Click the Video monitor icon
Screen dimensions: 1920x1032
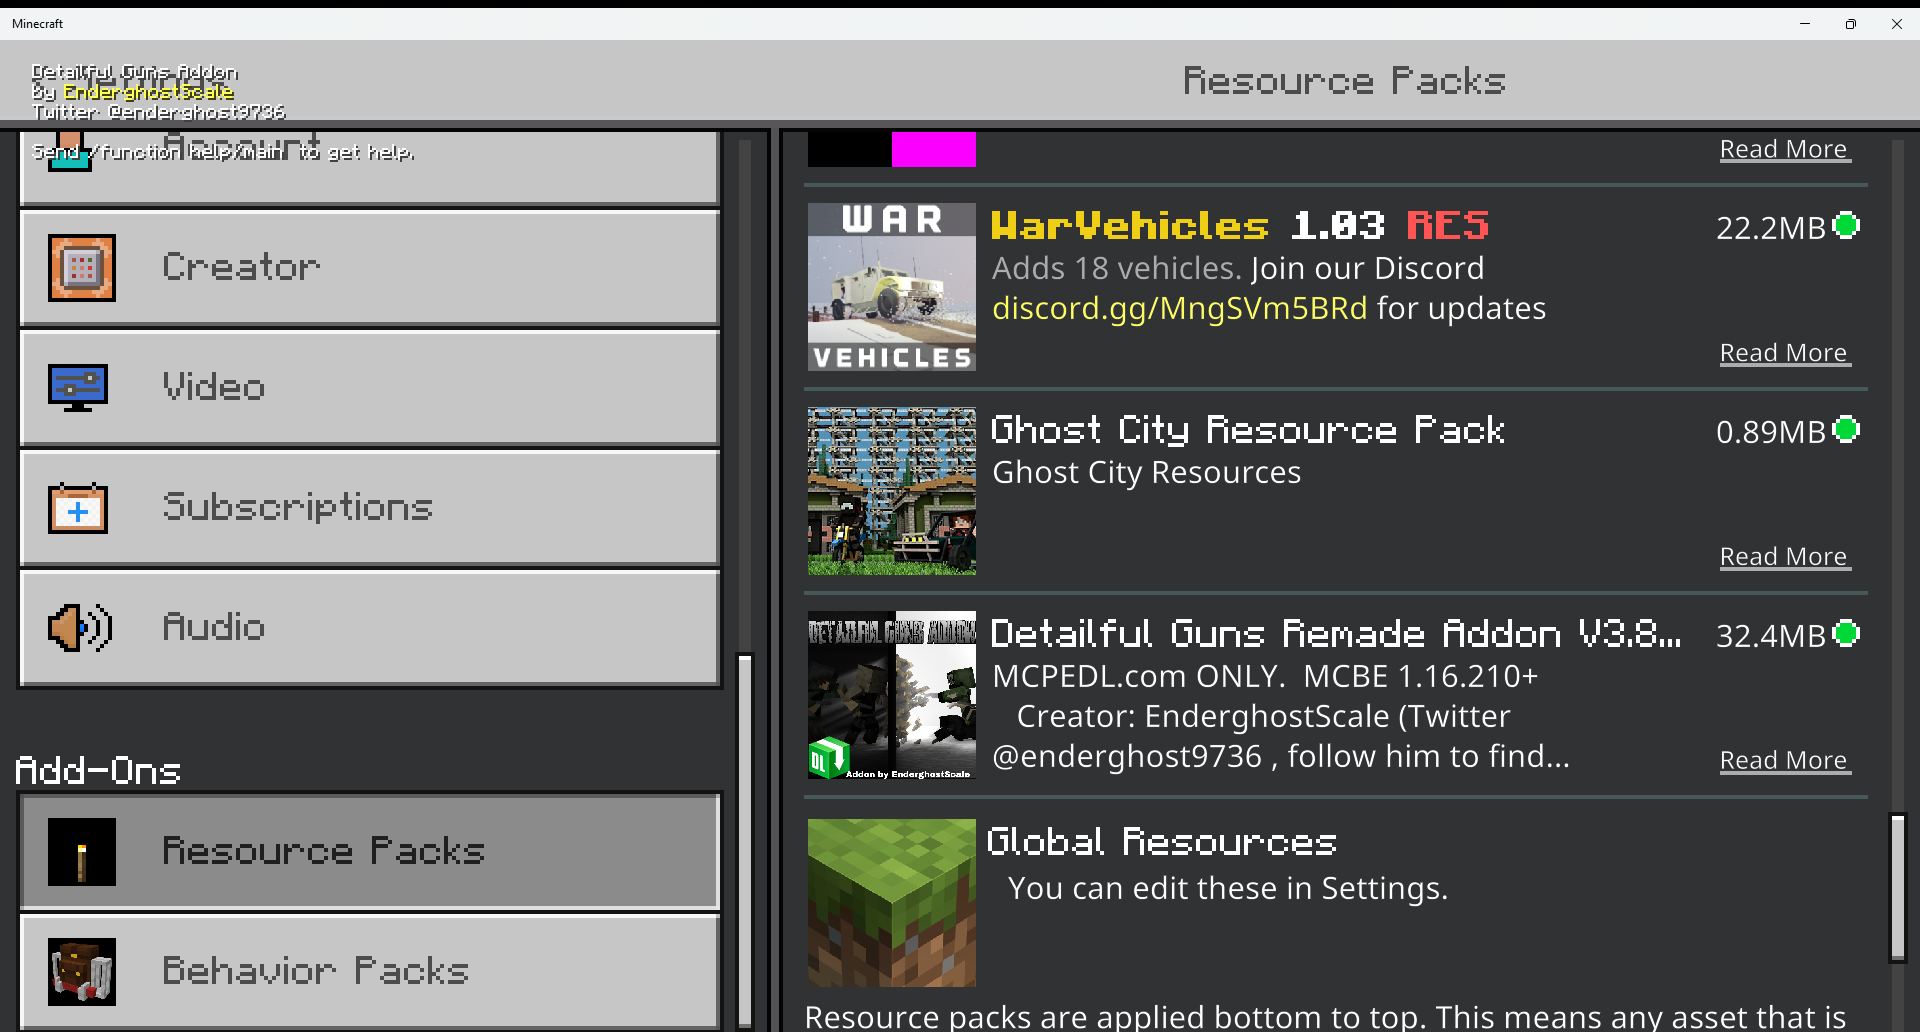[78, 388]
